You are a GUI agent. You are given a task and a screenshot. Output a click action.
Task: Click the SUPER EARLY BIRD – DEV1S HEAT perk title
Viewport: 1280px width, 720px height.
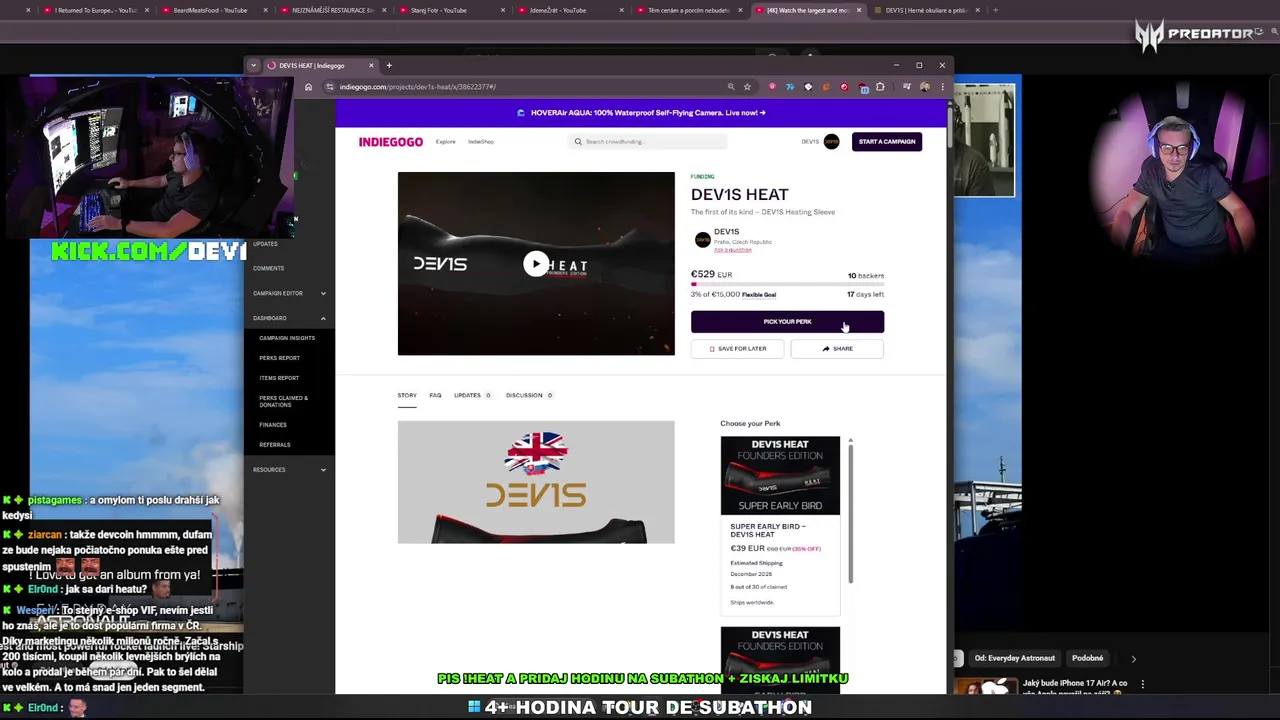[x=768, y=530]
